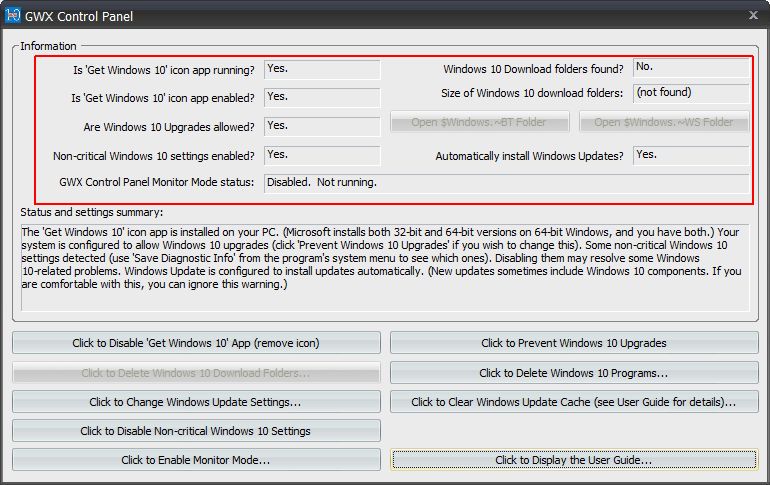Select the 'Windows 10 Upgrades allowed' value field
Image resolution: width=770 pixels, height=485 pixels.
321,127
